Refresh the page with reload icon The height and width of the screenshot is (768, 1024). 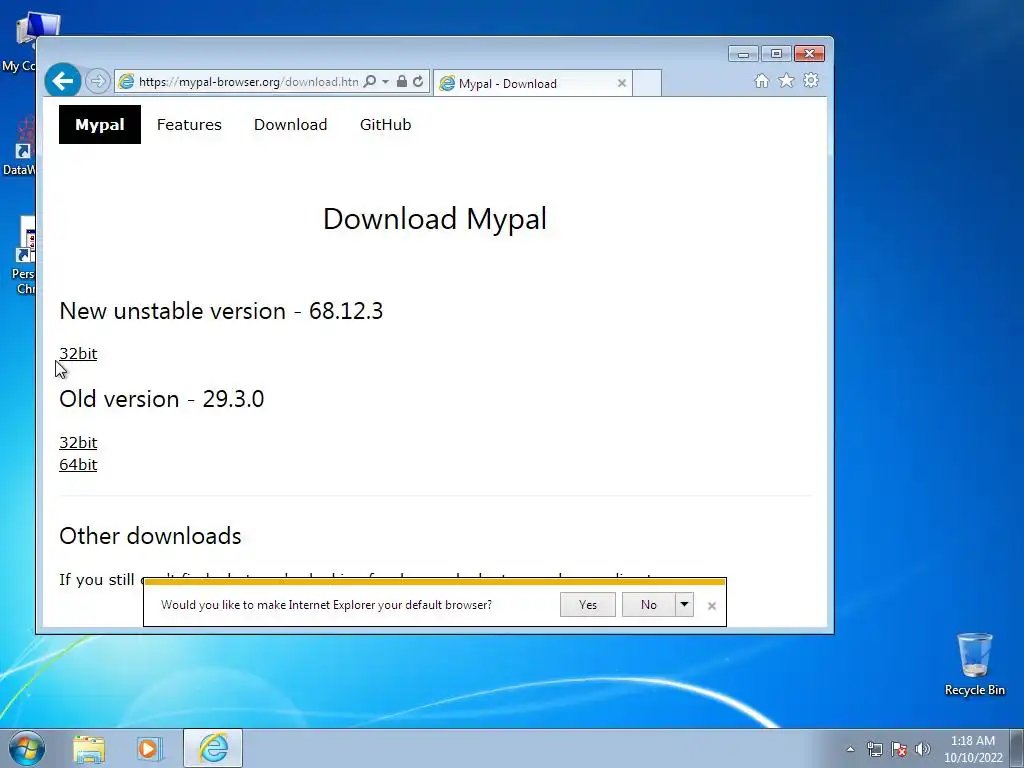pyautogui.click(x=418, y=82)
